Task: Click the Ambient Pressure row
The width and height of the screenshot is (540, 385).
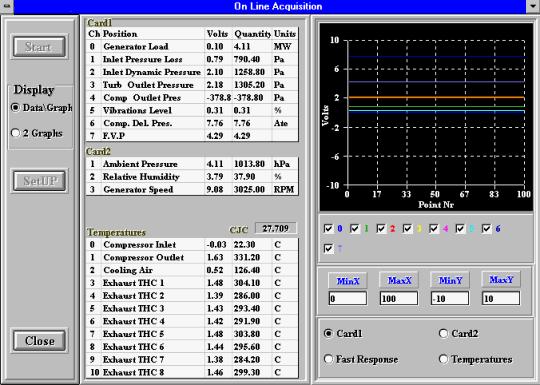Action: [192, 164]
